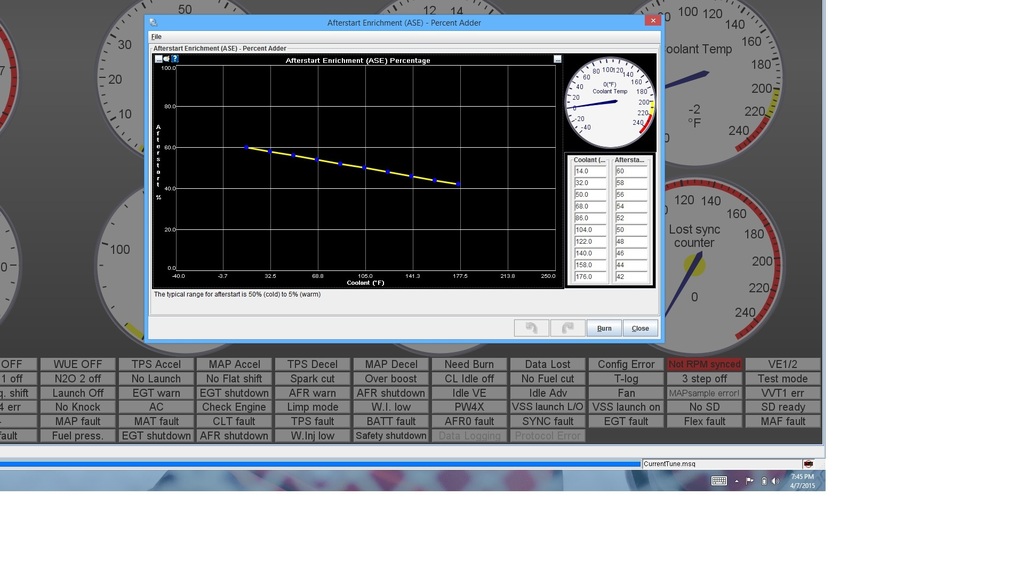Click the battery icon in system tray
The image size is (1024, 576).
pos(764,481)
